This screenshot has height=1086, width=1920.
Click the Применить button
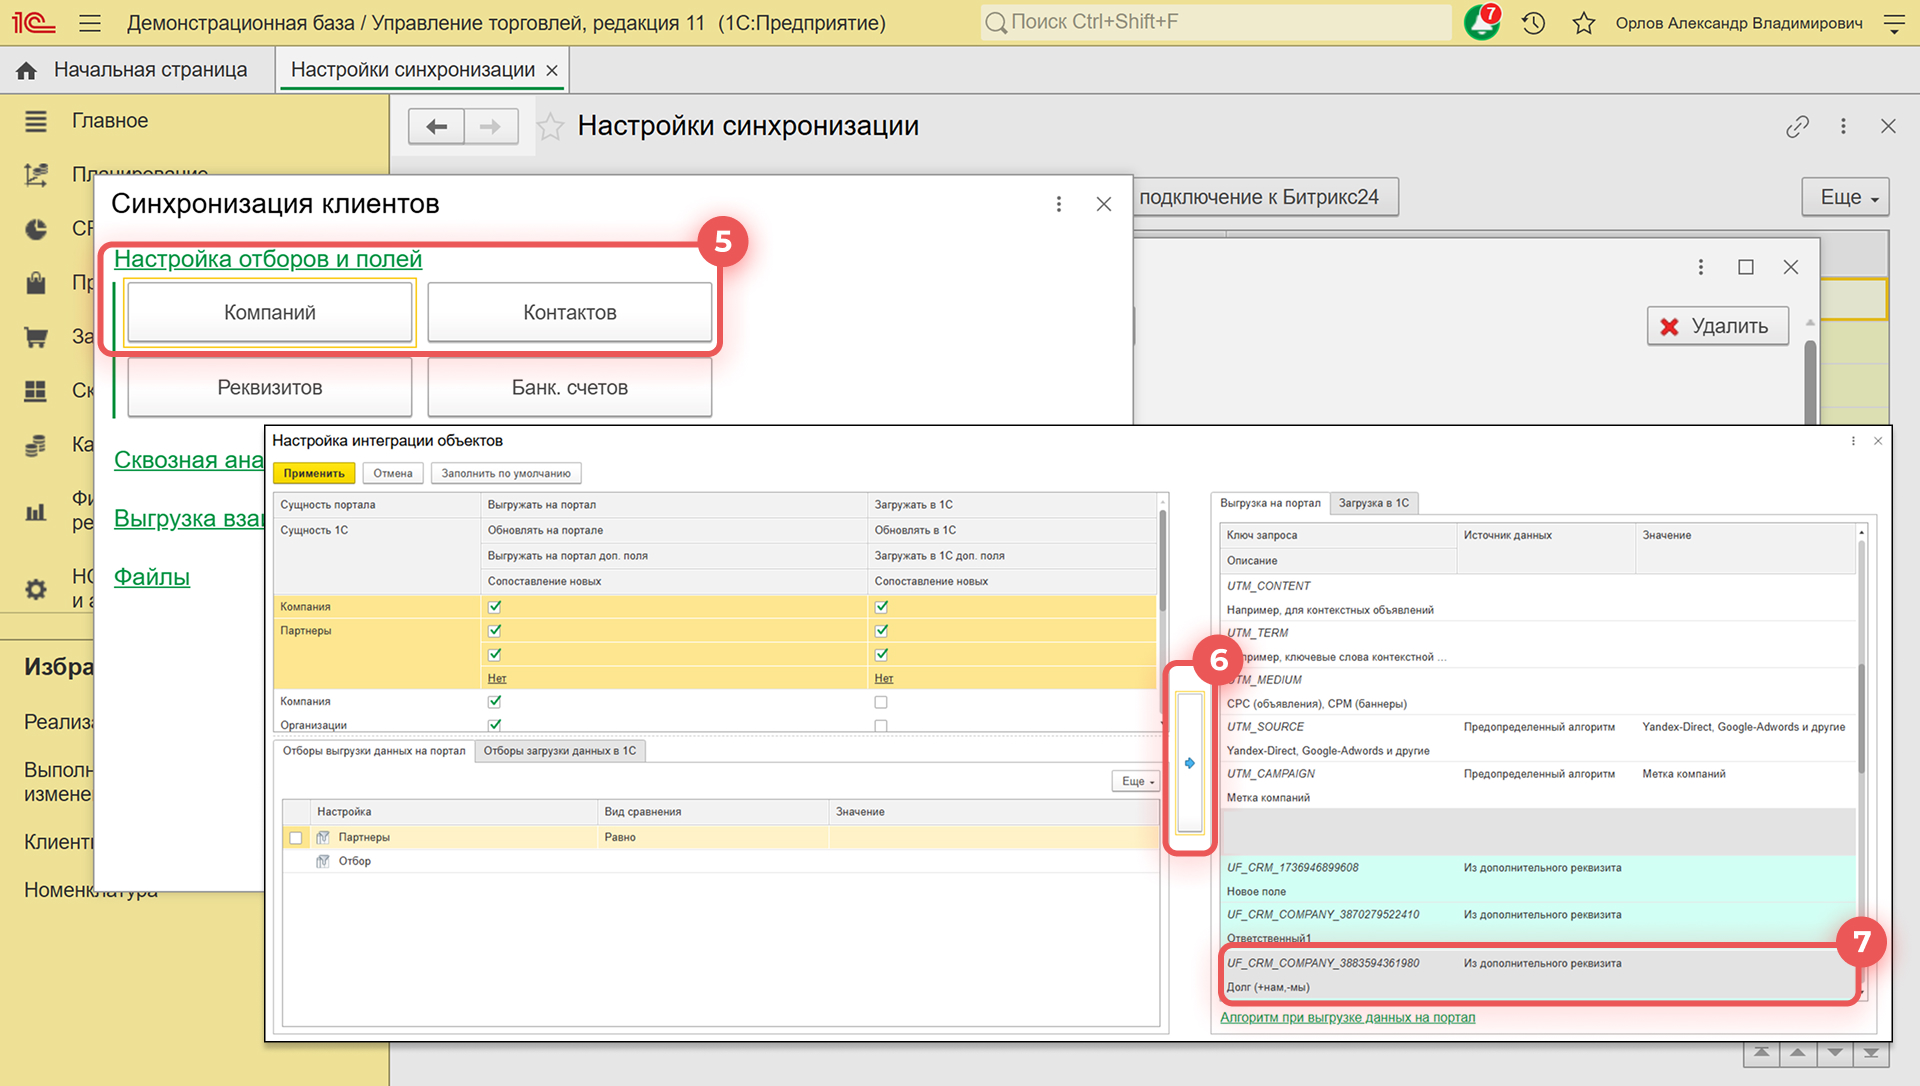(x=314, y=473)
